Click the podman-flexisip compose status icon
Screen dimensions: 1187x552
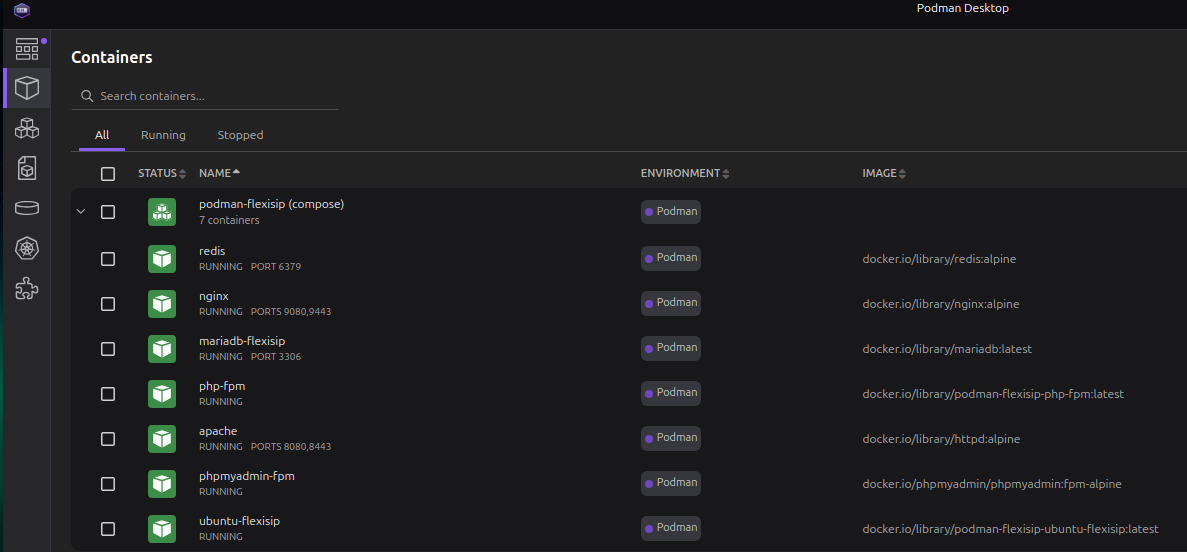161,212
